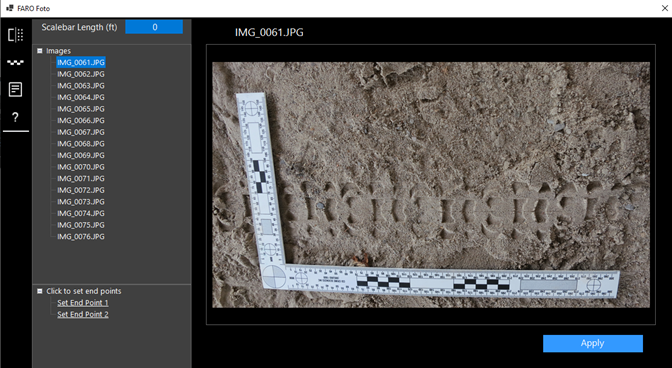672x368 pixels.
Task: Select the scalebar wave icon in sidebar
Action: (15, 63)
